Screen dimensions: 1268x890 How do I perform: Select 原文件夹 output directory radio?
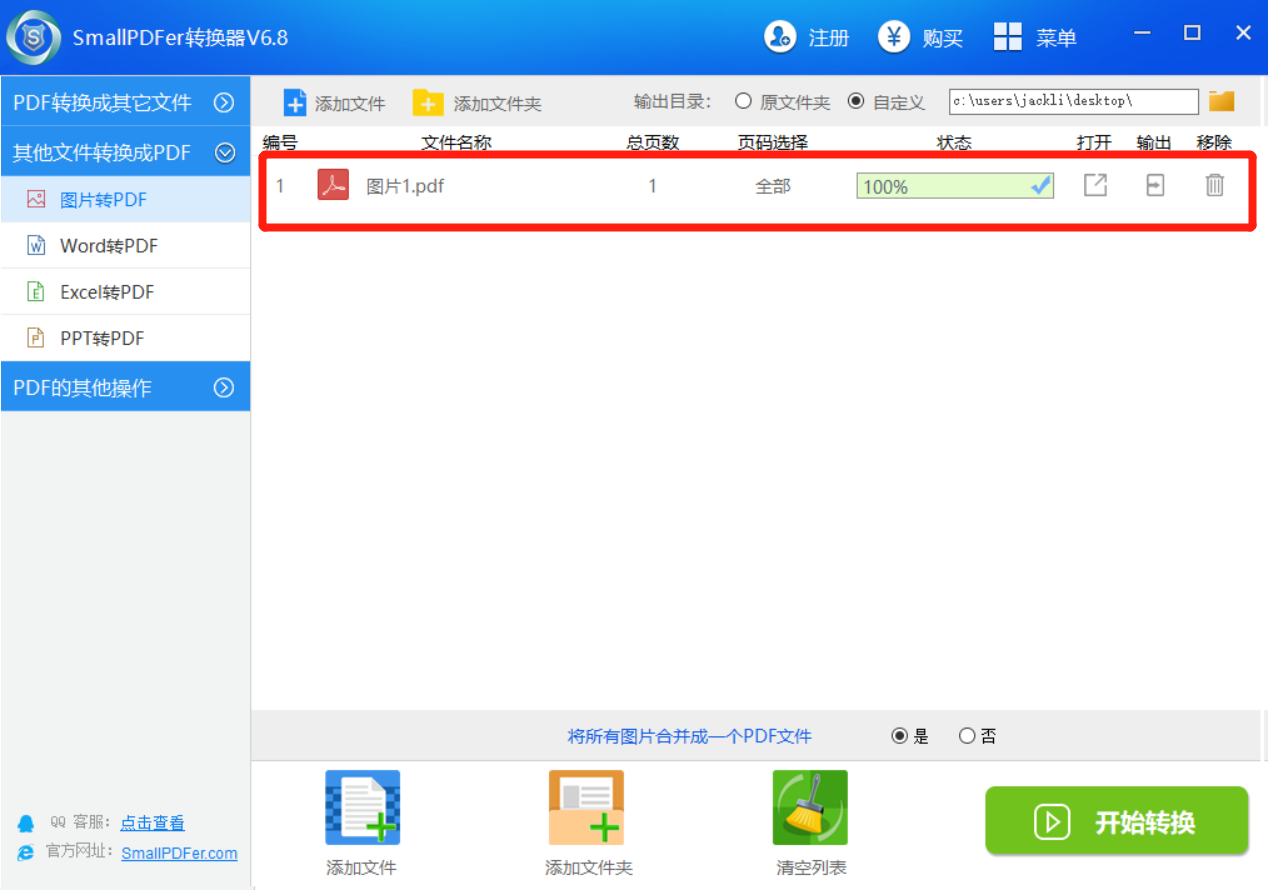click(x=743, y=101)
